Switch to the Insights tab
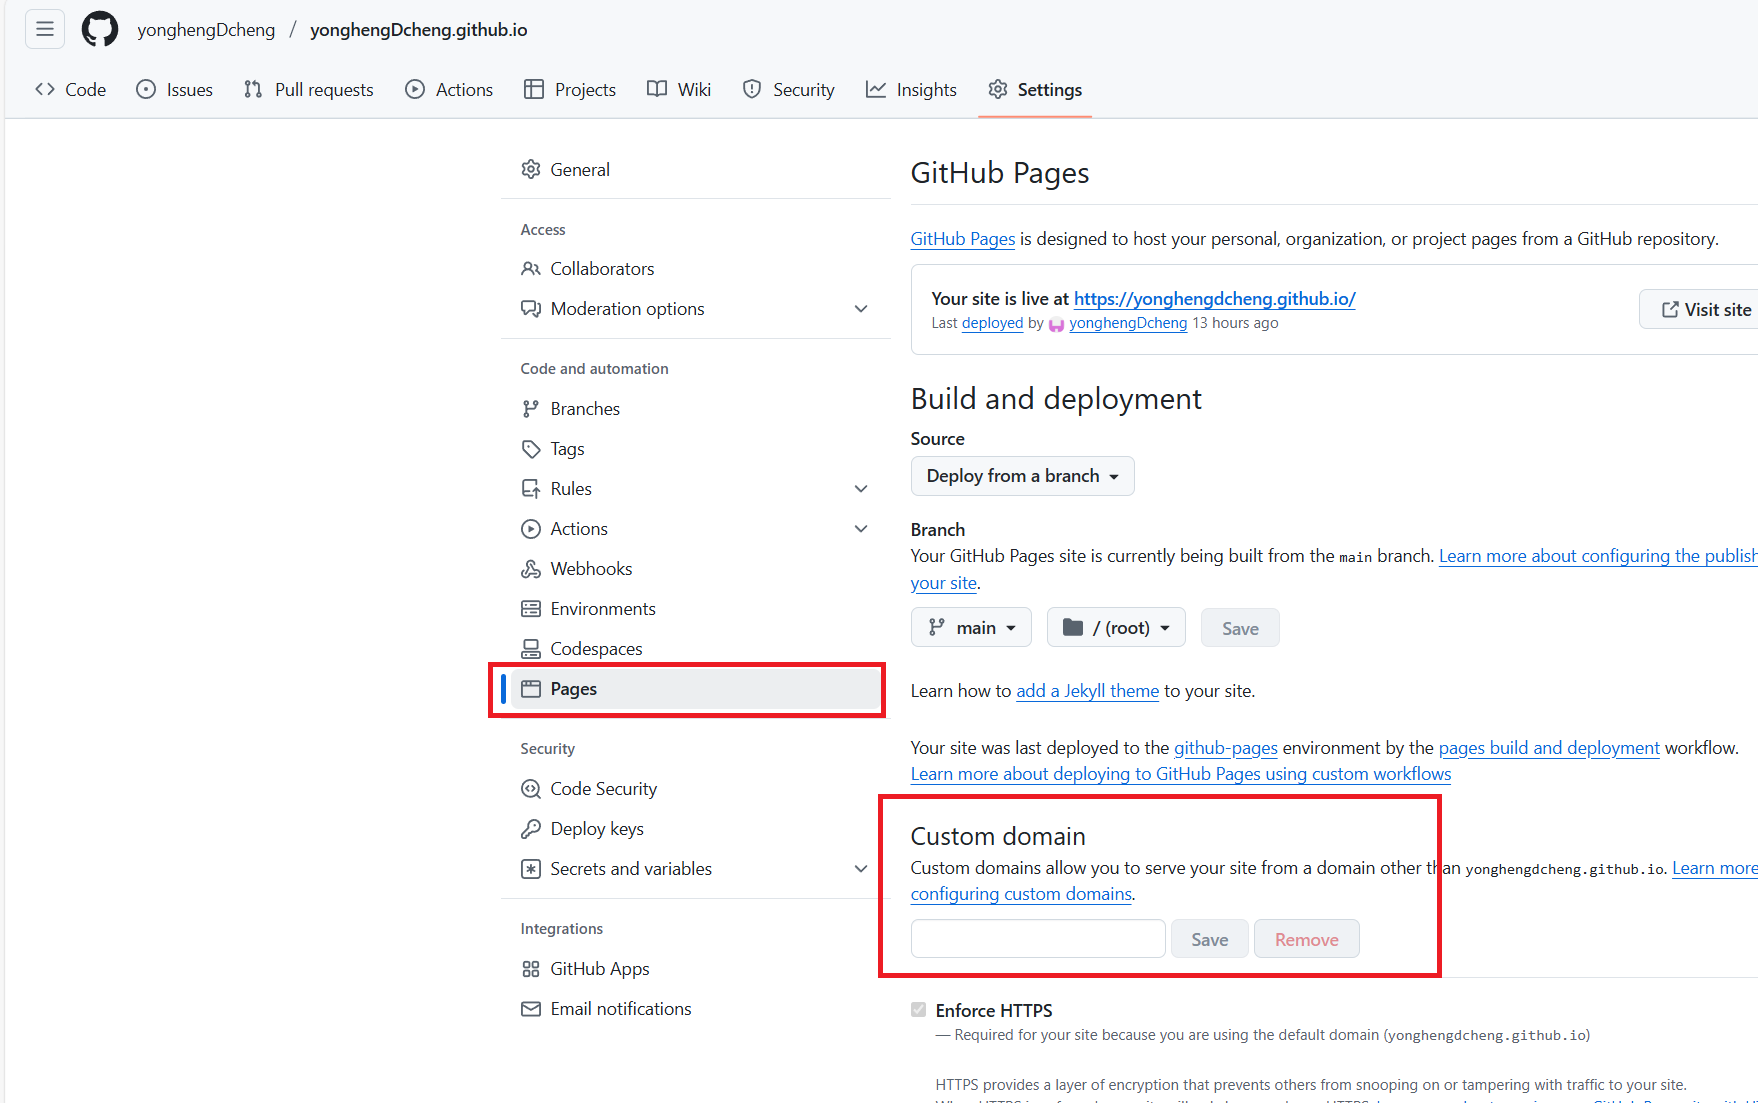Screen dimensions: 1758x1103 coord(911,90)
